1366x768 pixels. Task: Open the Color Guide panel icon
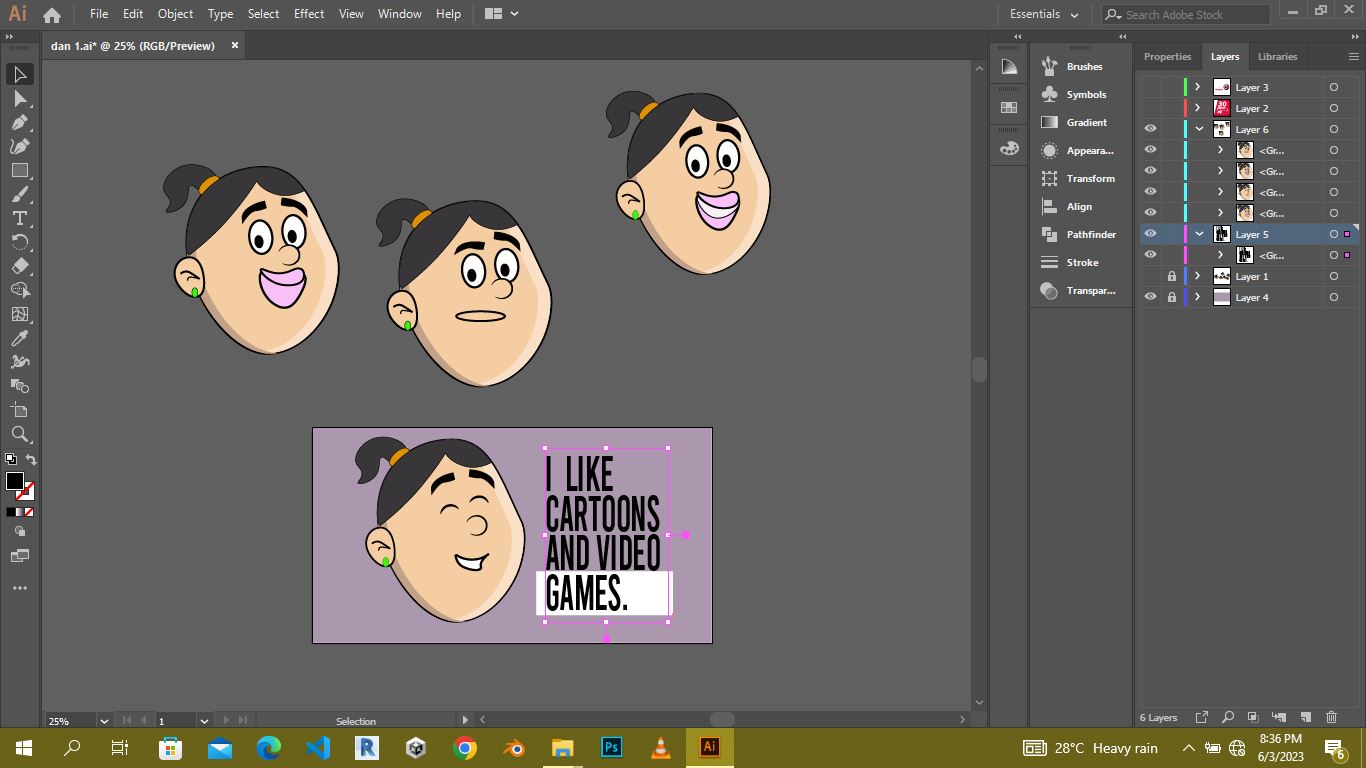(x=1009, y=66)
